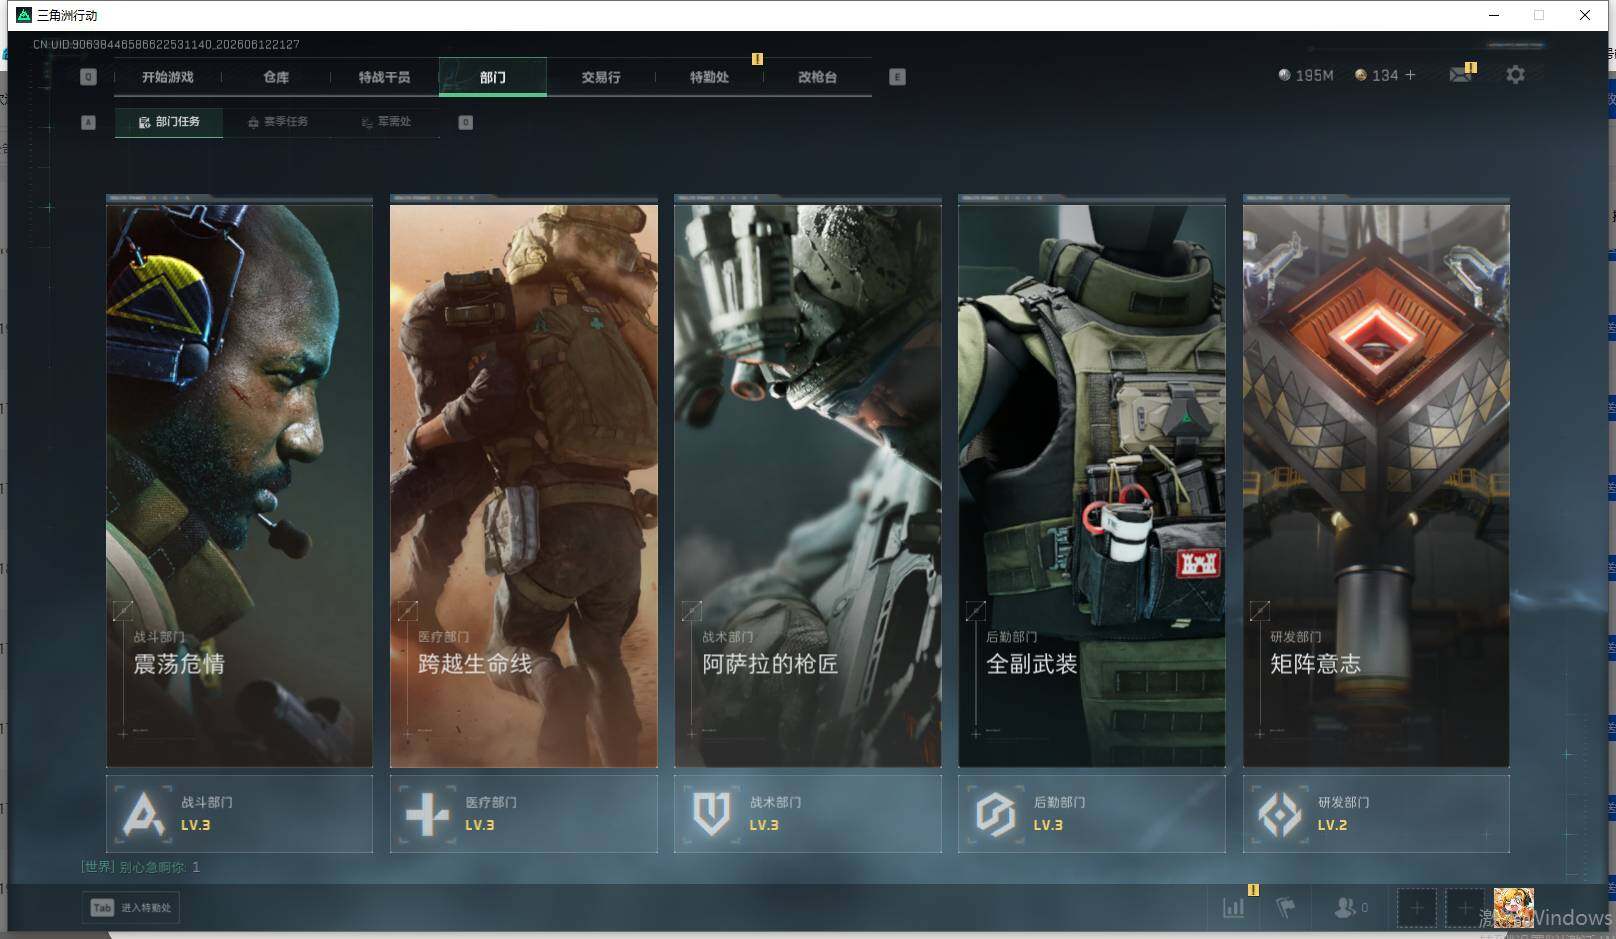Invite teammate in first empty plus slot
Screen dimensions: 1616x939
1417,908
